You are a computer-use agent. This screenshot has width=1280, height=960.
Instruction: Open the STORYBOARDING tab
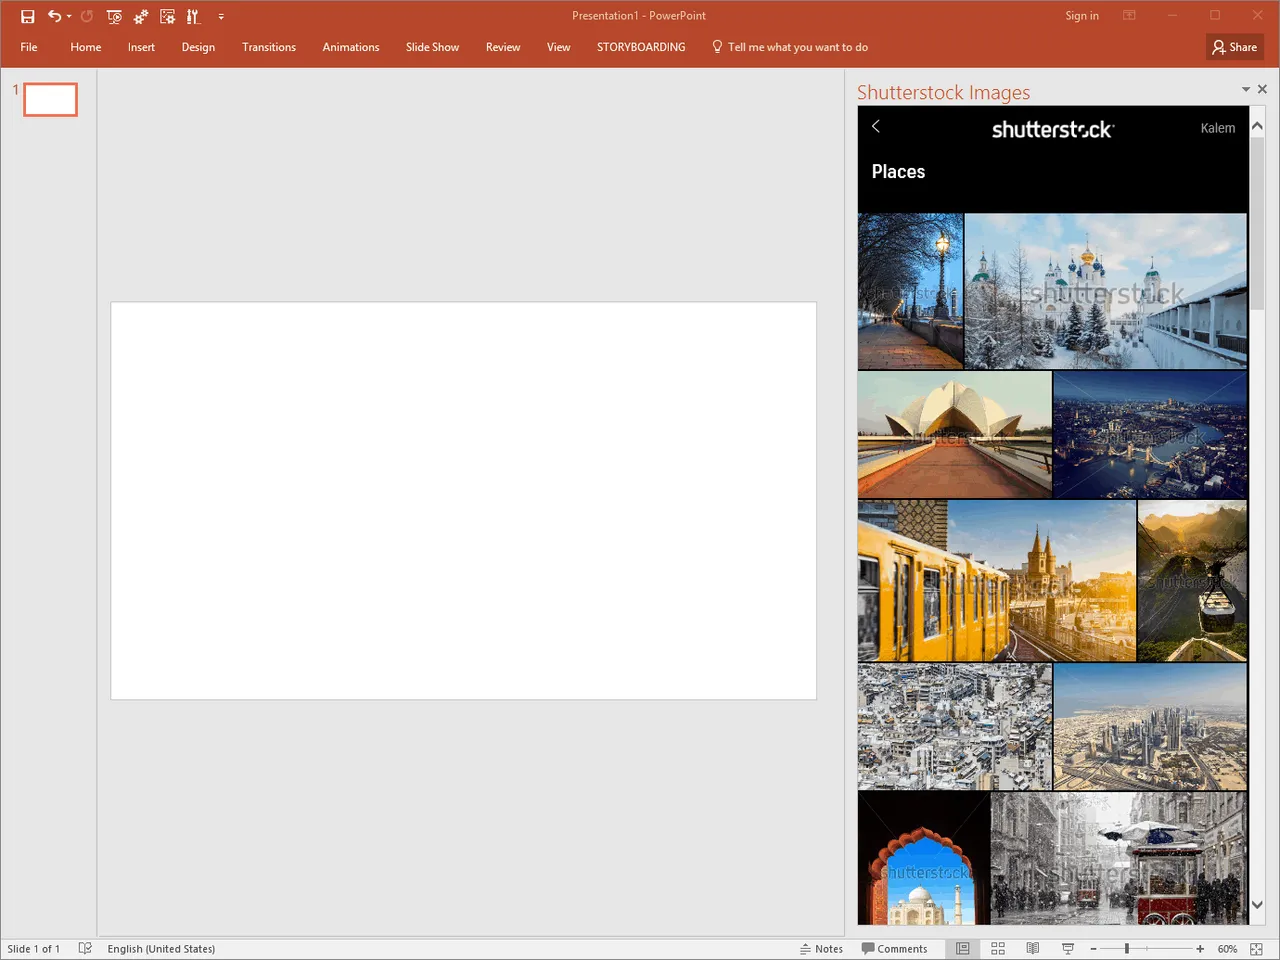click(x=641, y=47)
